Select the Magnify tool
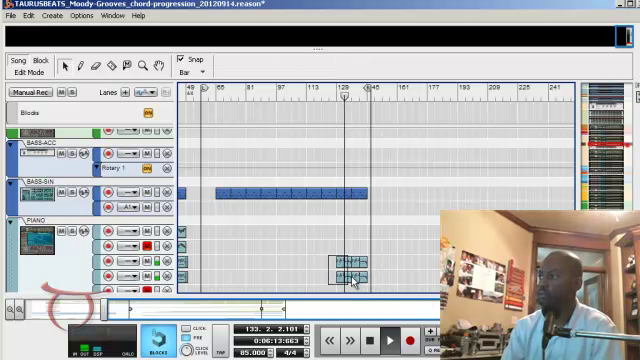Viewport: 640px width, 360px height. (142, 66)
